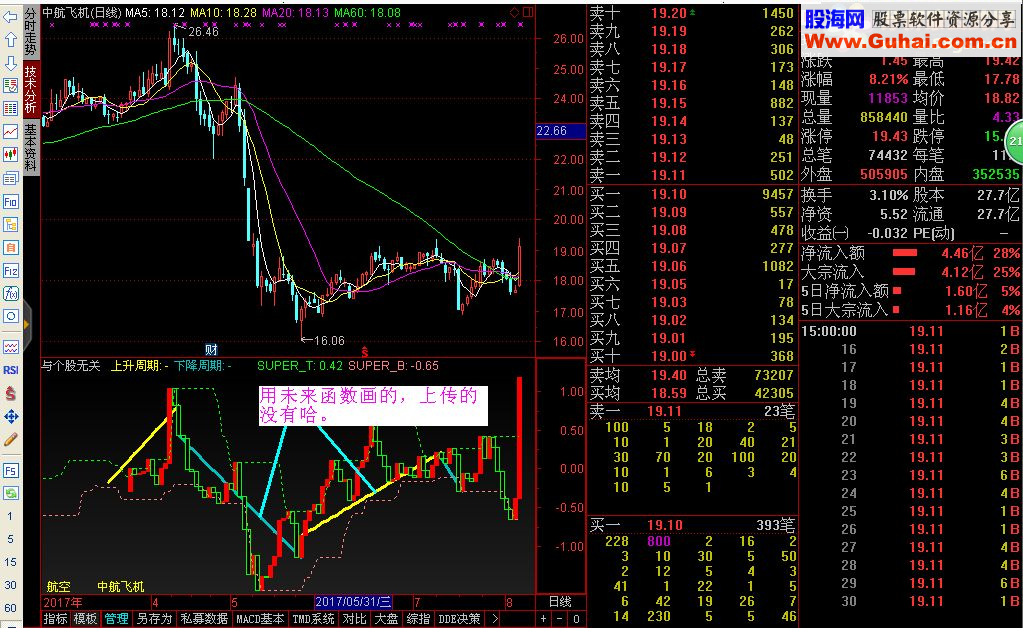Viewport: 1023px width, 628px height.
Task: Select the pencil drawing tool icon
Action: [10, 440]
